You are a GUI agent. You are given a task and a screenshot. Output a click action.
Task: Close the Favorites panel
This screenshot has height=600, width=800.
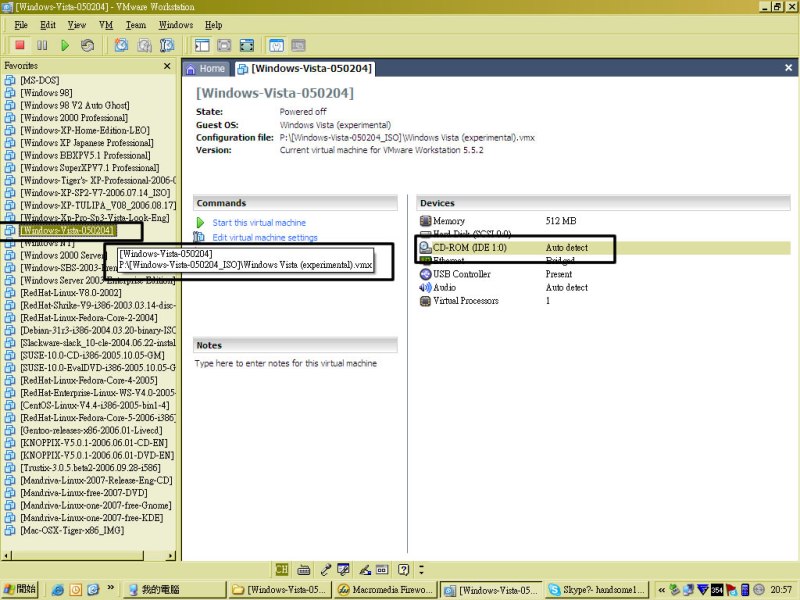click(x=167, y=66)
